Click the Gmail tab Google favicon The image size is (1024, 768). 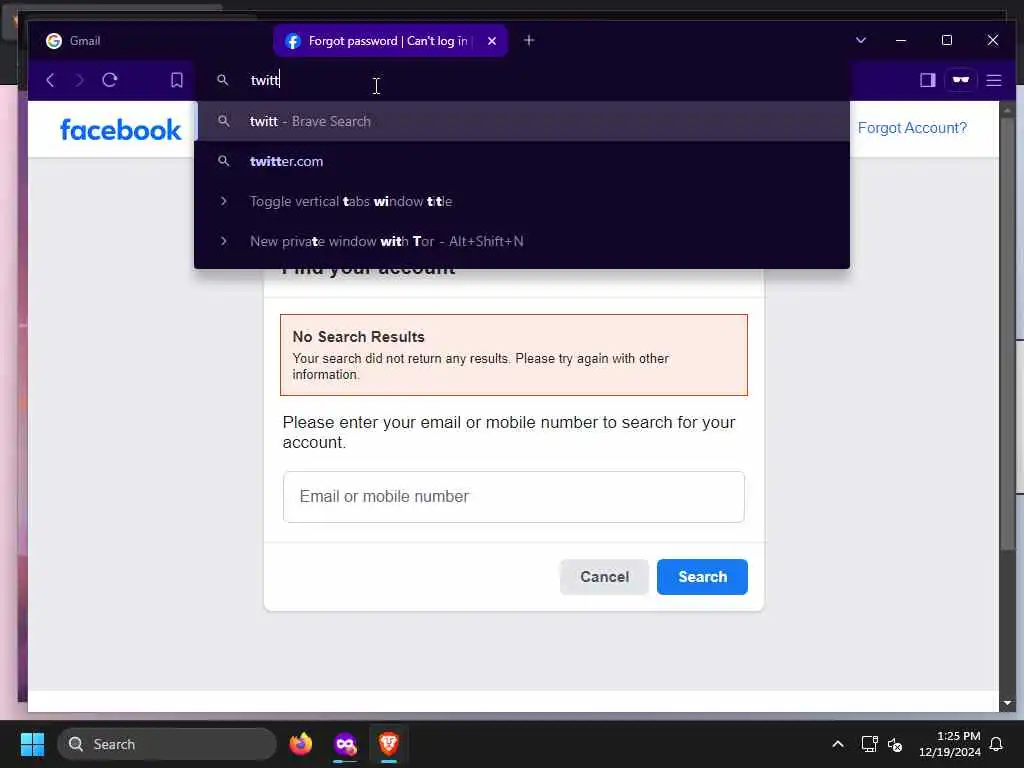pyautogui.click(x=54, y=40)
